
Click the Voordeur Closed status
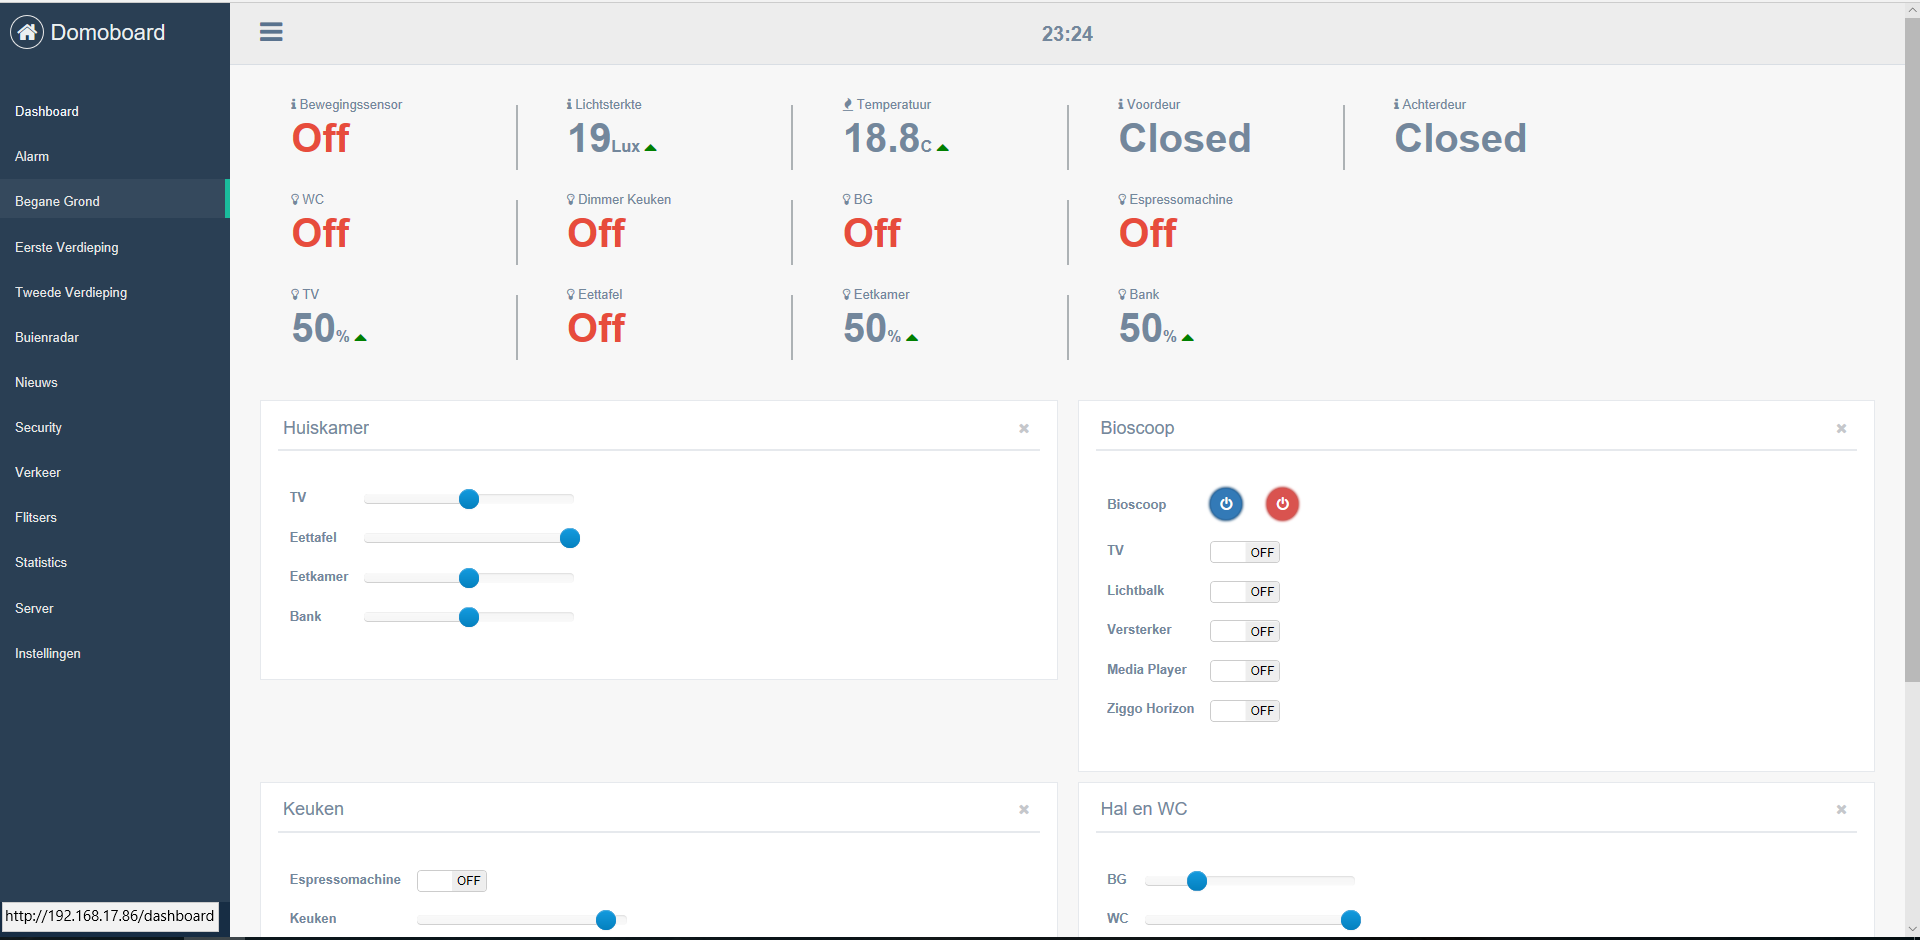point(1185,138)
